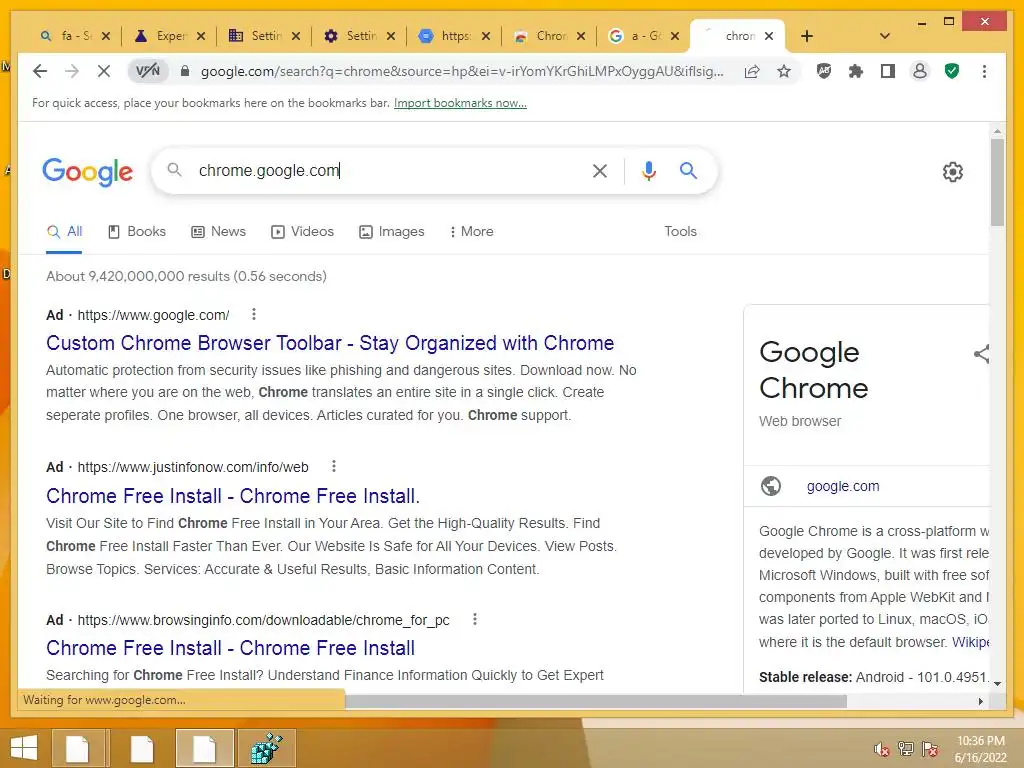This screenshot has height=768, width=1024.
Task: Go back to the previous page
Action: pos(40,71)
